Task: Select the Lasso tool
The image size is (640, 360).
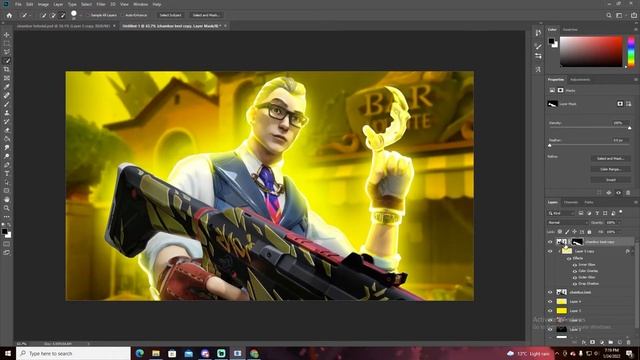Action: [x=7, y=52]
